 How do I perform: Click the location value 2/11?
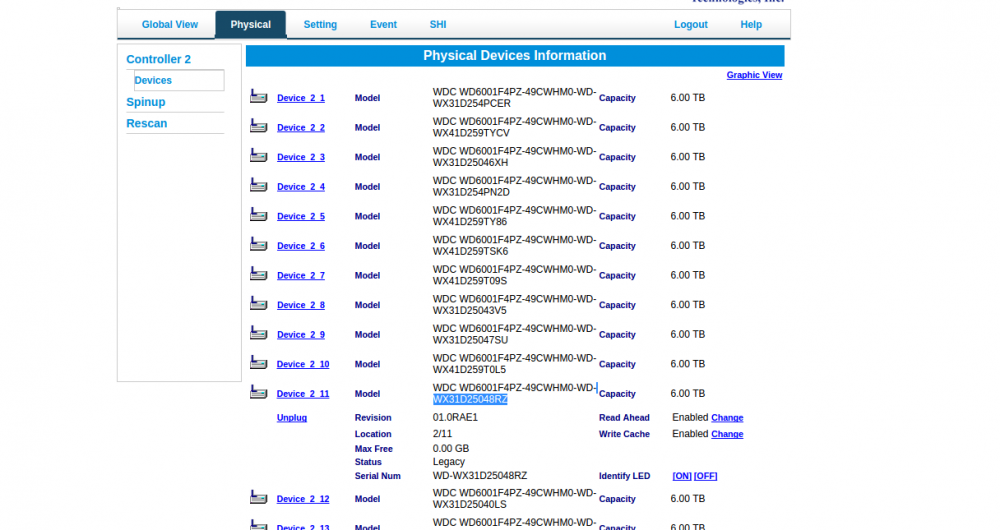point(442,434)
